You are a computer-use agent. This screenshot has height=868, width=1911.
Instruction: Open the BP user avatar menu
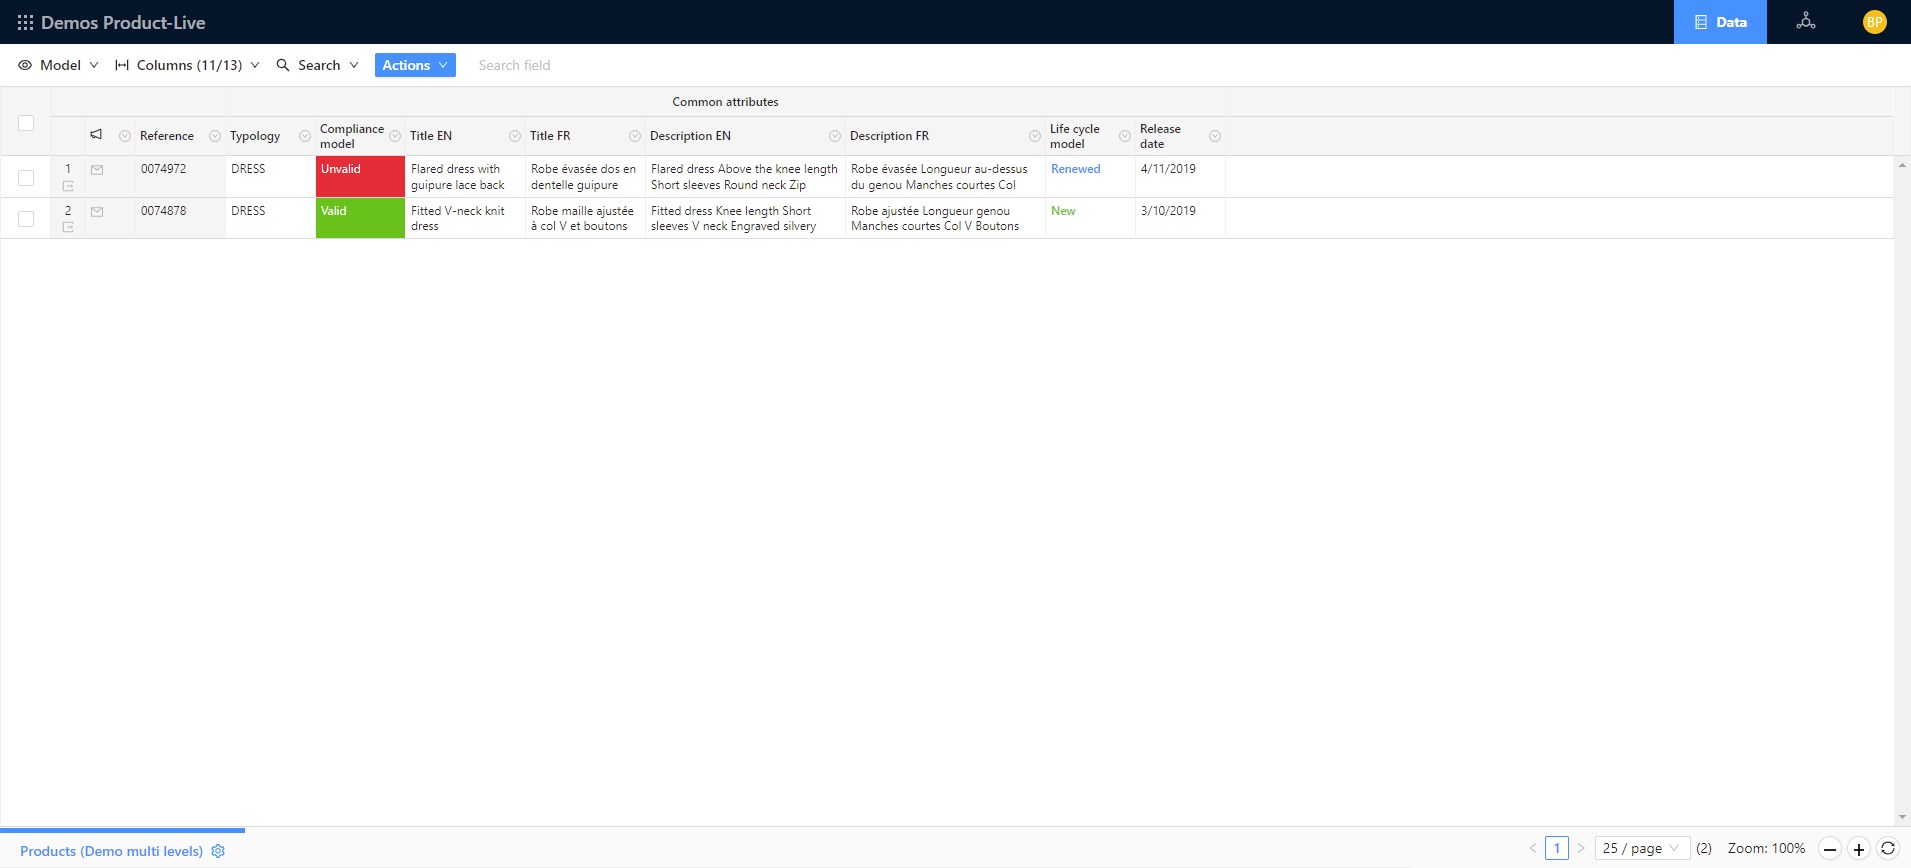pos(1874,22)
